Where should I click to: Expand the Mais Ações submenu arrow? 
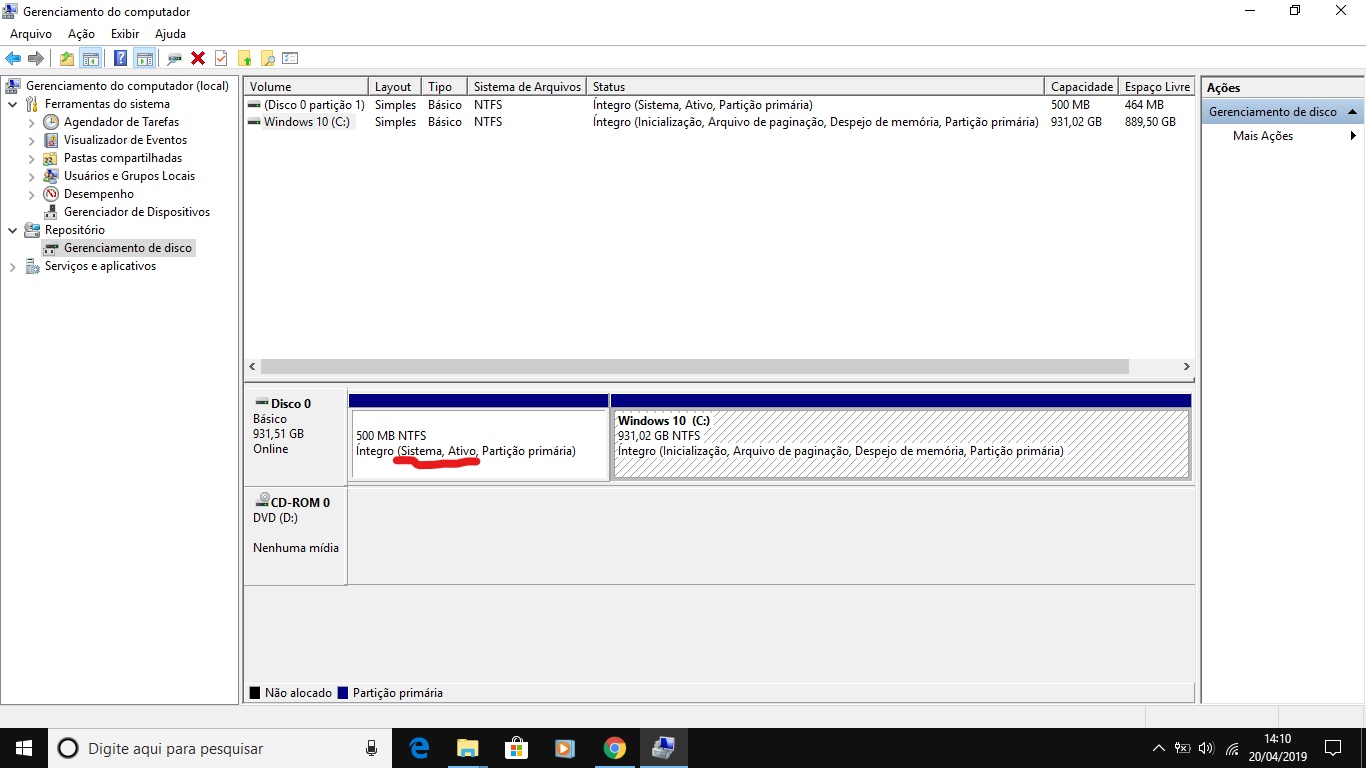1353,136
